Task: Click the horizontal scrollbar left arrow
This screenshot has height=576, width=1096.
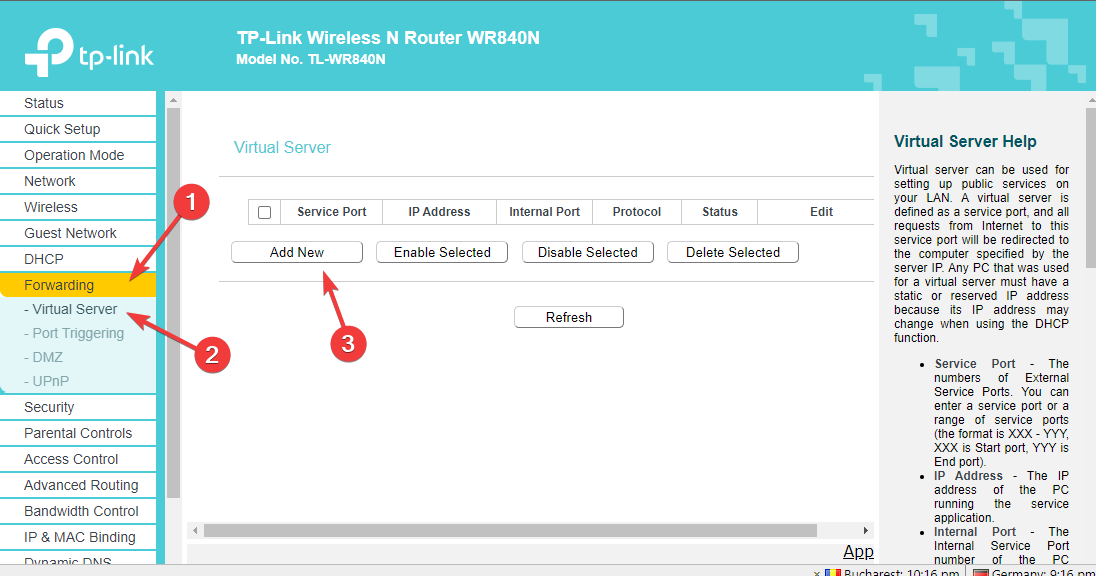Action: point(195,531)
